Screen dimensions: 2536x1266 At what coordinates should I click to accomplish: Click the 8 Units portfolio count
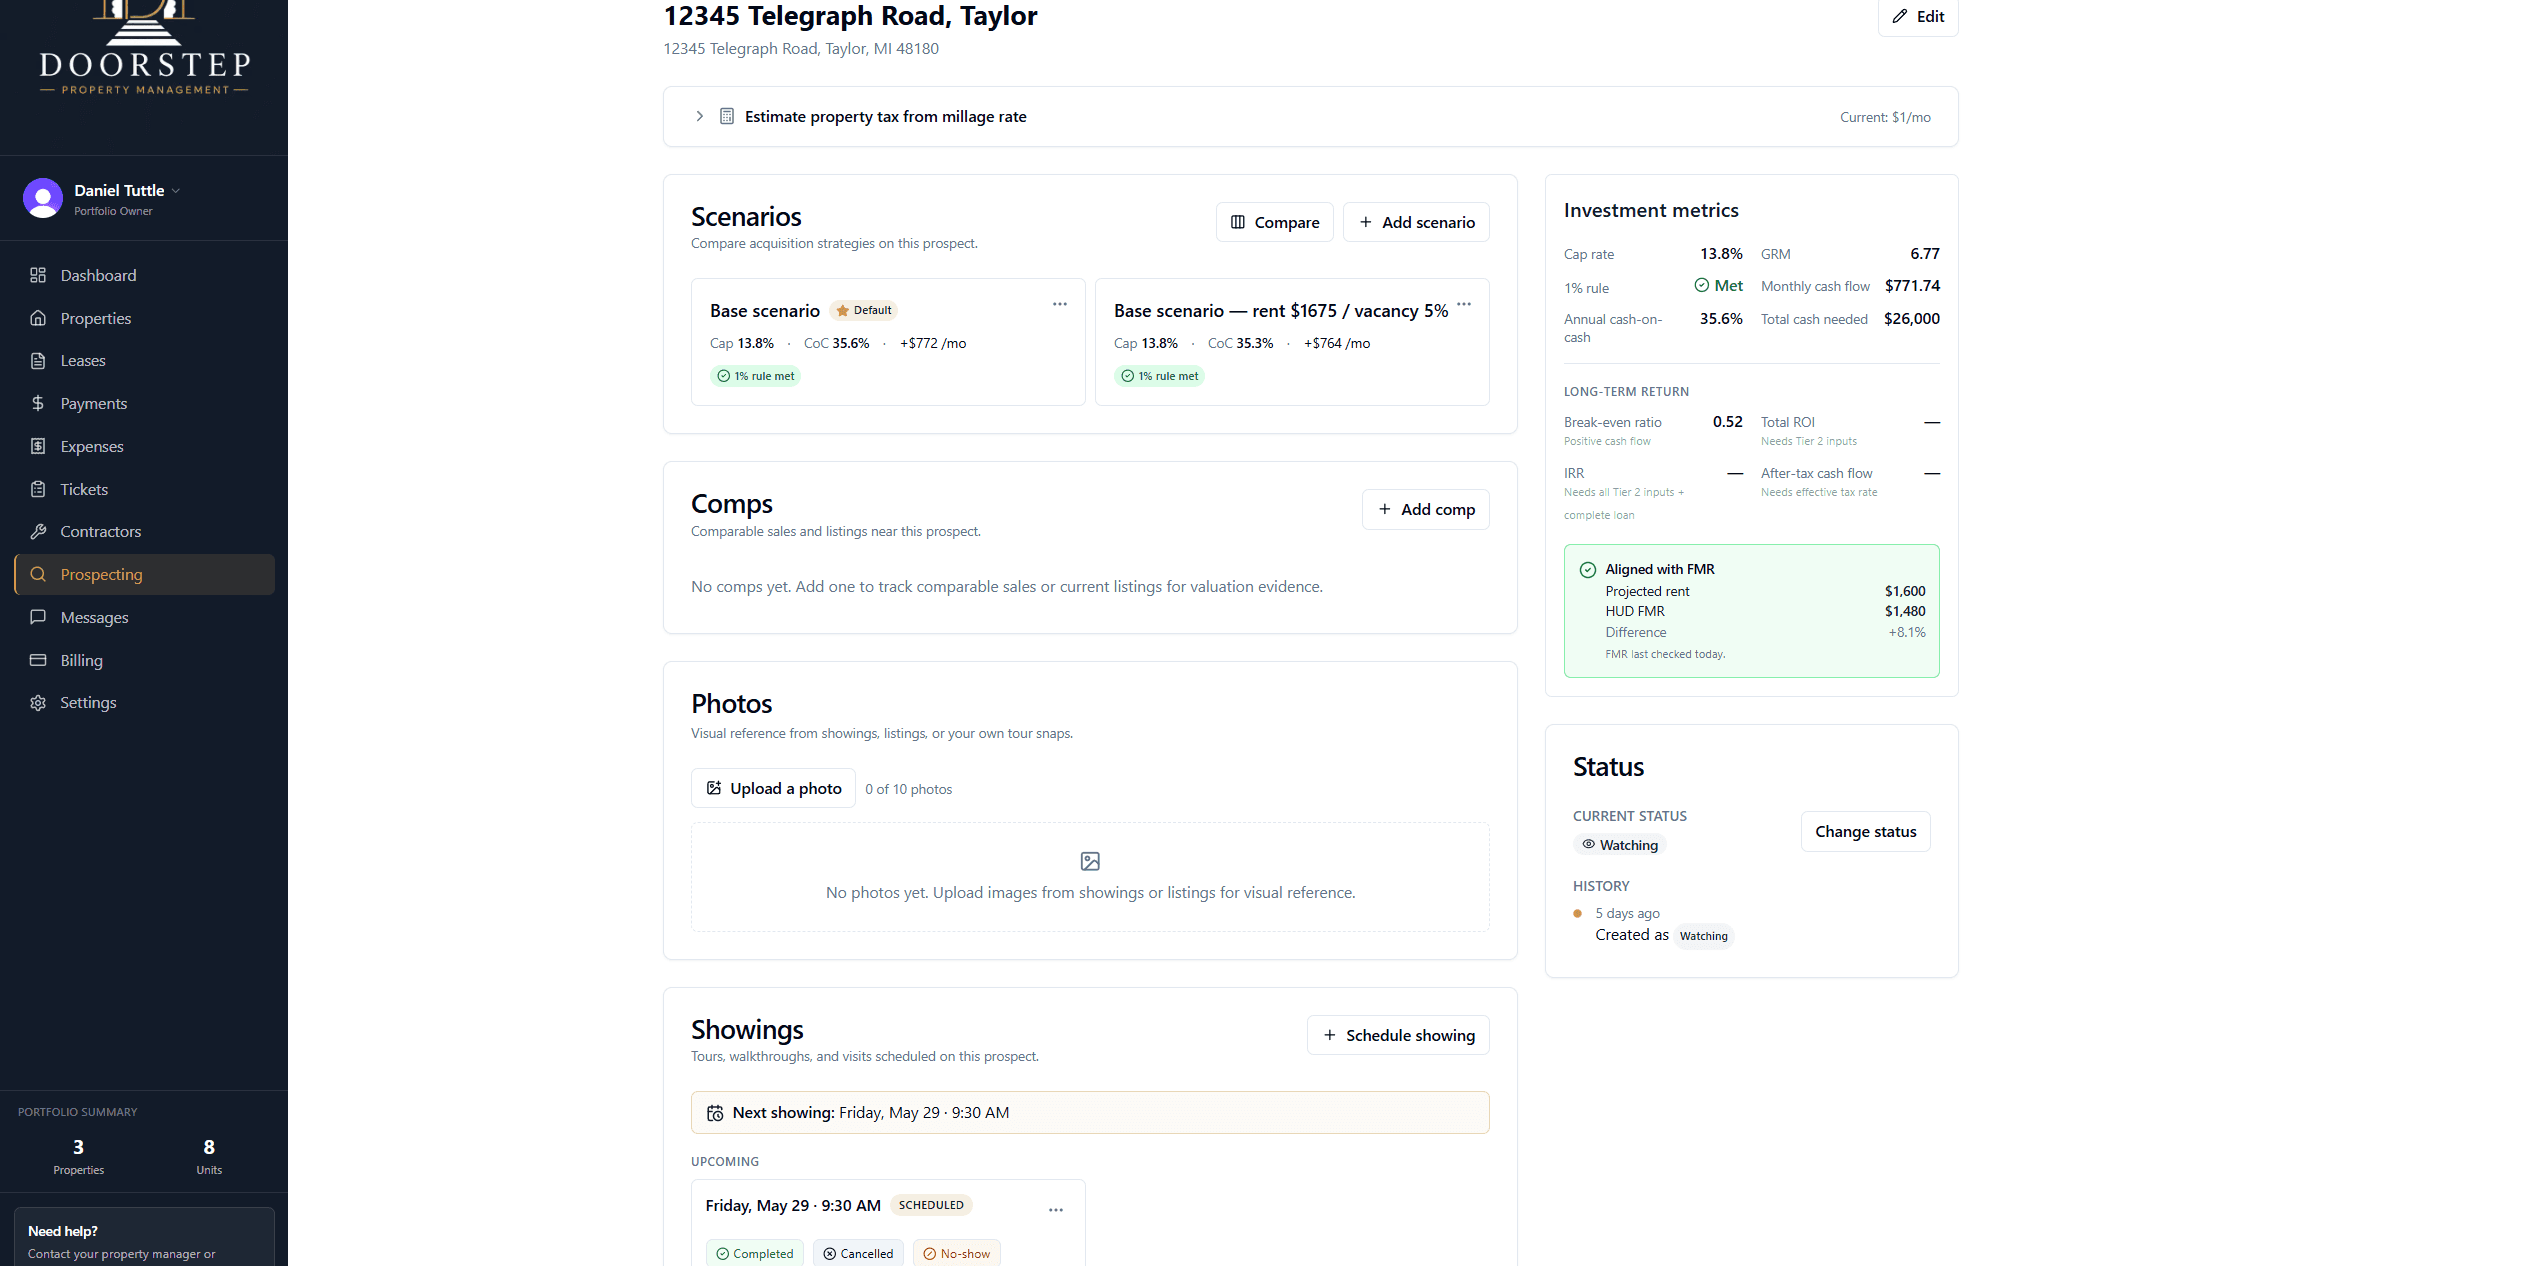(209, 1156)
